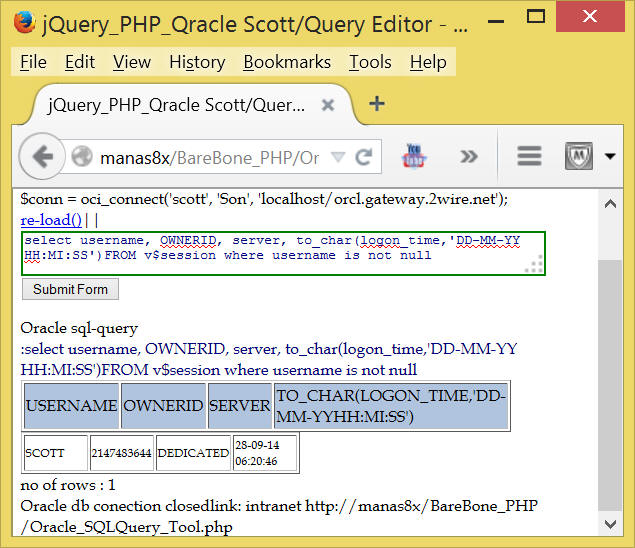Click the page scrollbar down arrow
This screenshot has height=548, width=635.
pos(610,524)
